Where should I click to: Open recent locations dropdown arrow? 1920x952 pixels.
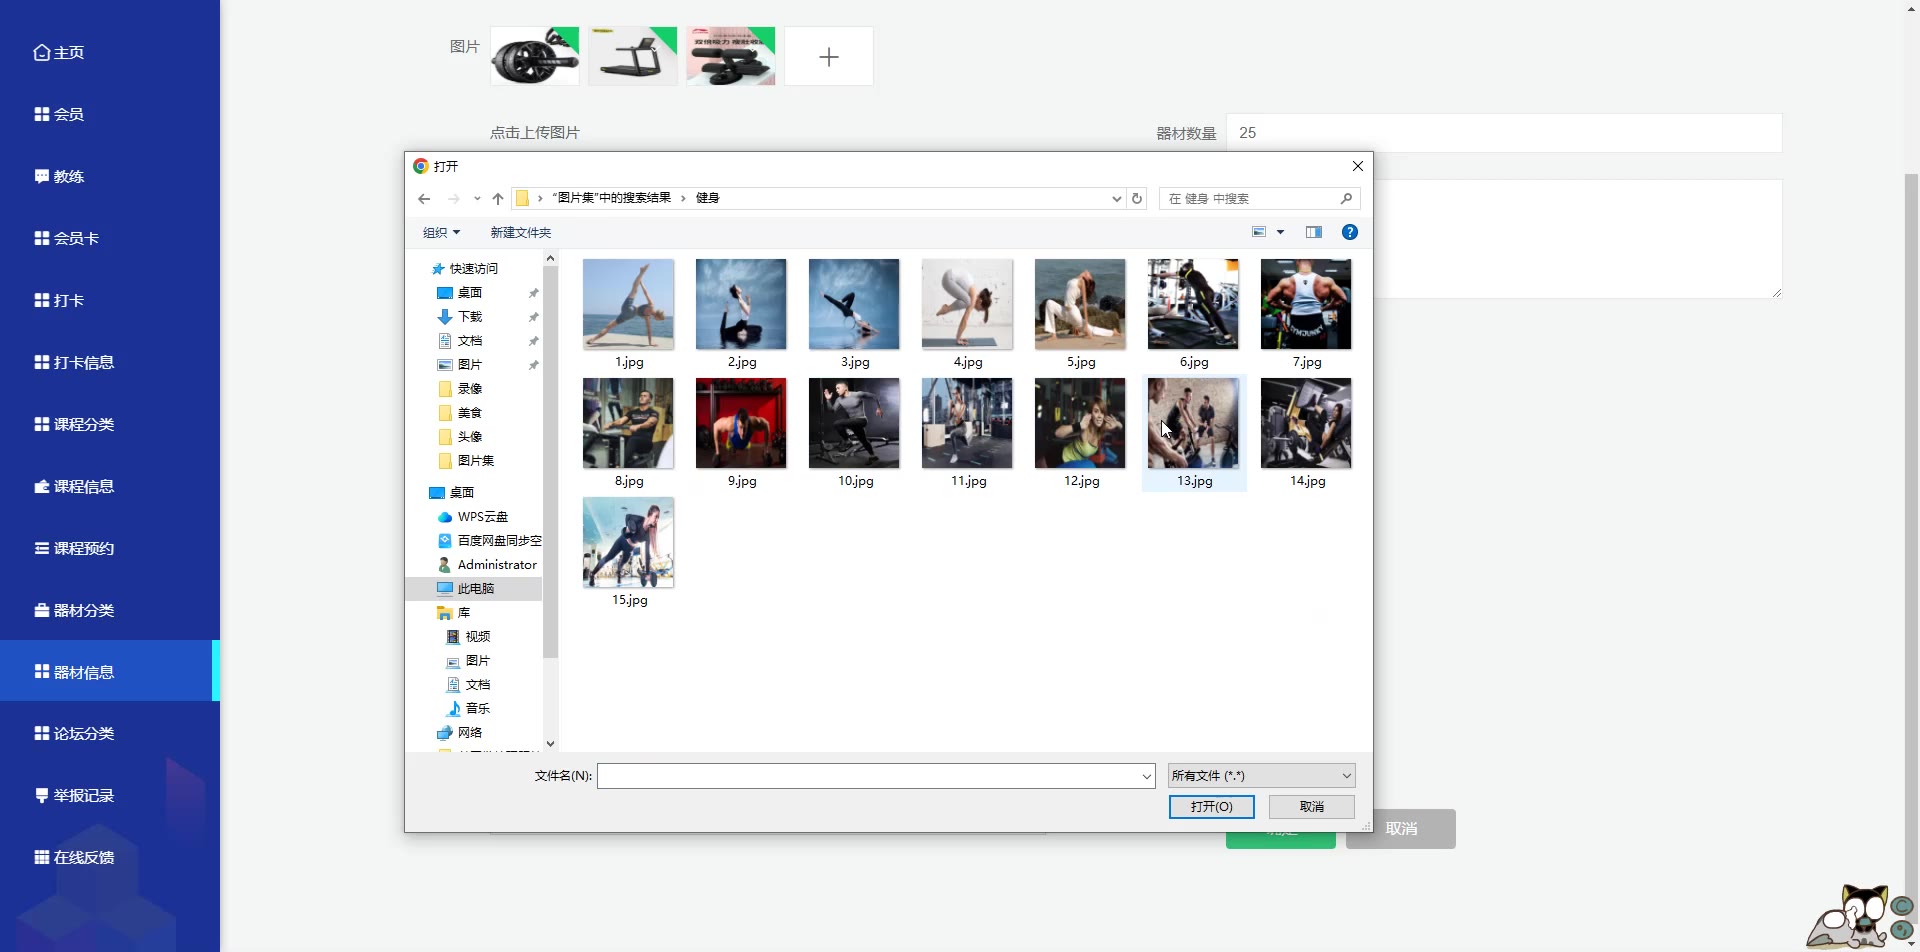pyautogui.click(x=477, y=198)
